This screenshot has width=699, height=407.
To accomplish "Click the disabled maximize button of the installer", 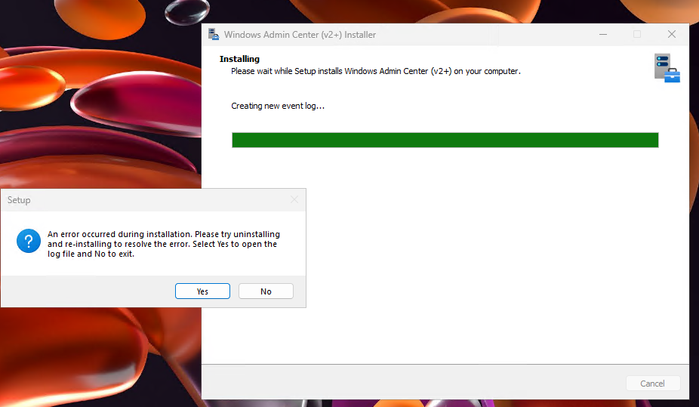I will point(637,34).
